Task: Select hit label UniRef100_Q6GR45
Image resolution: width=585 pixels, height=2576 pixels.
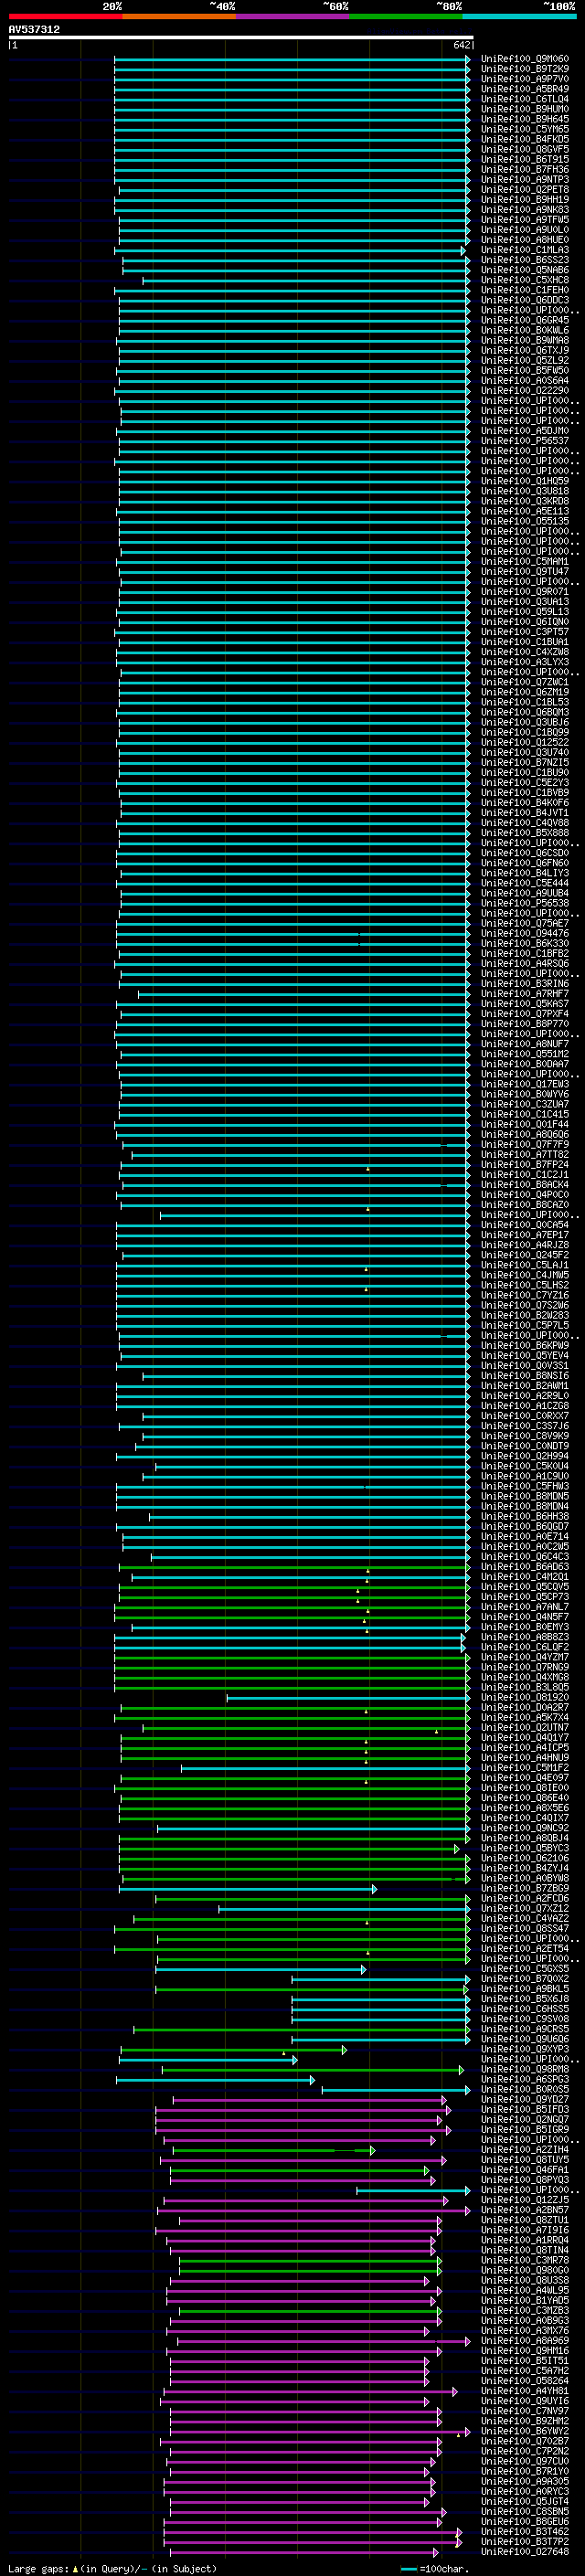Action: click(x=524, y=320)
